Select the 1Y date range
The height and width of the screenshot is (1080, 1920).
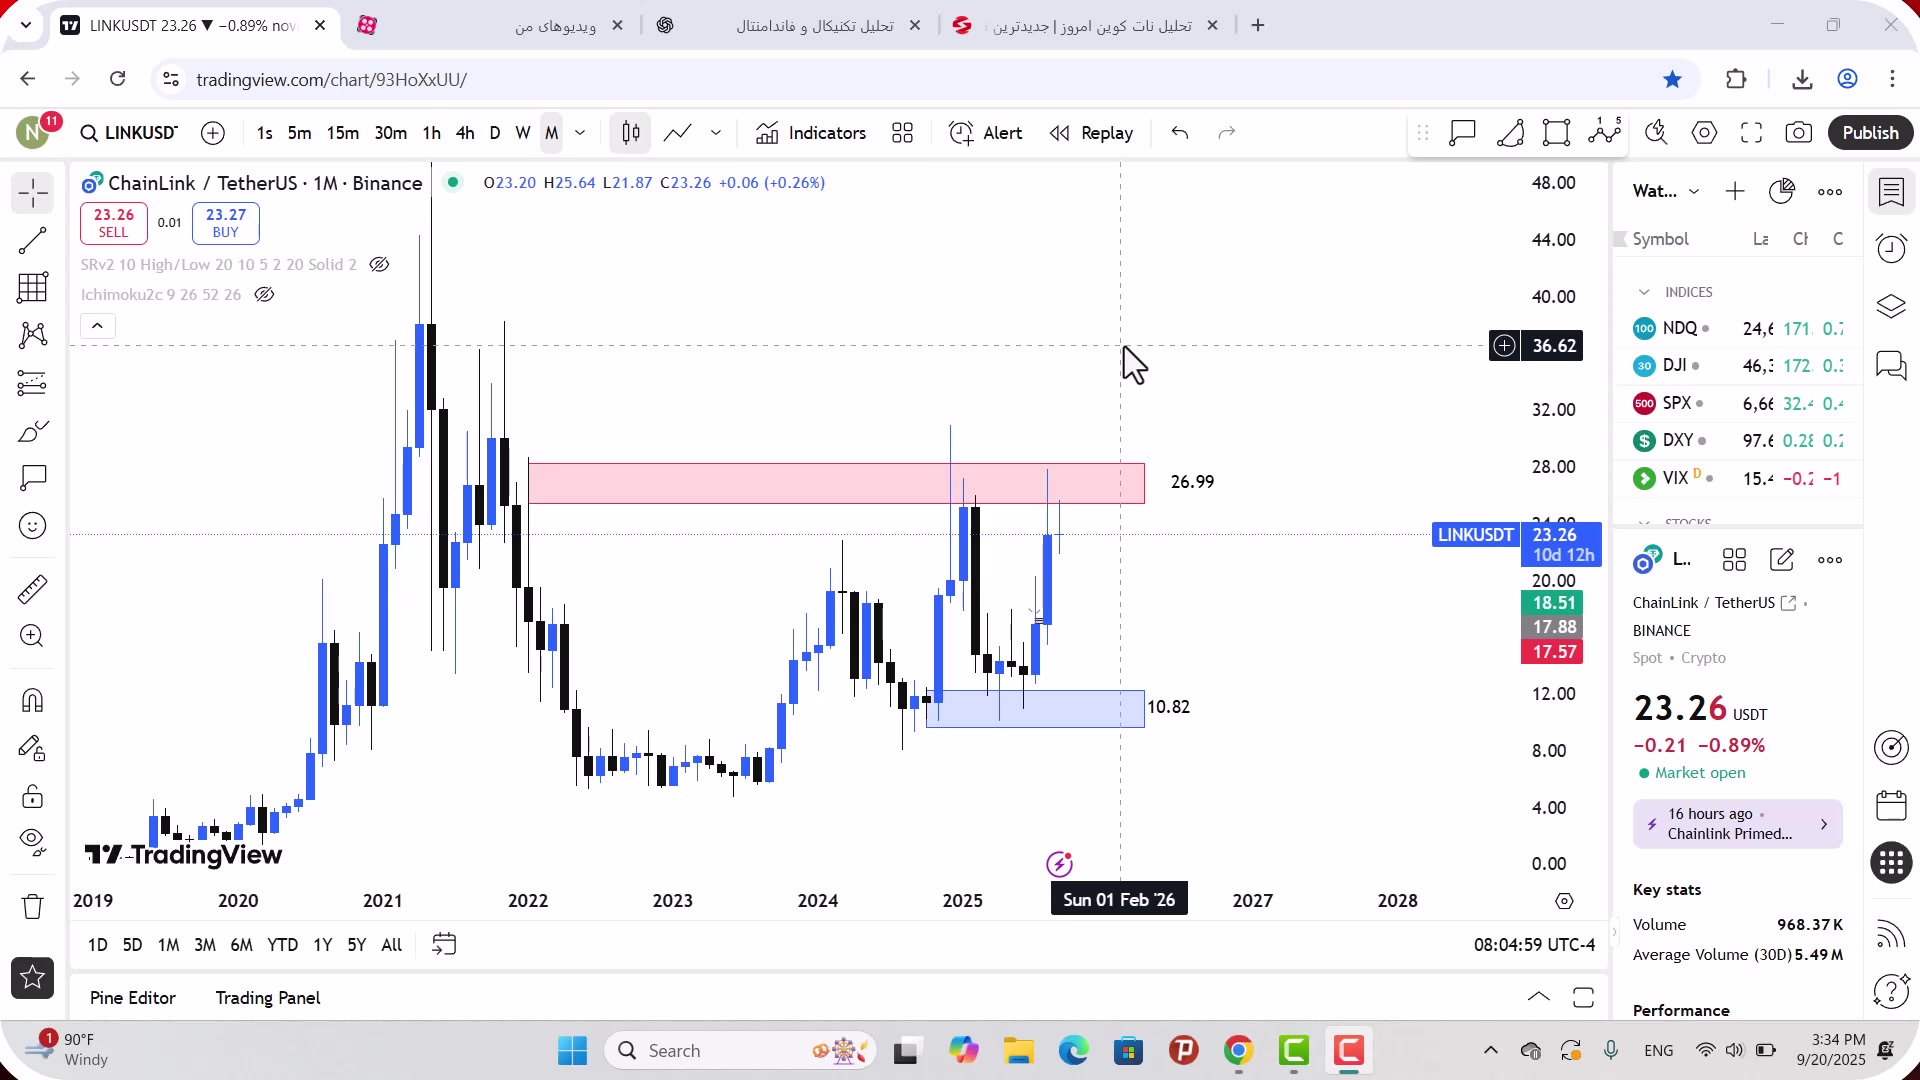click(322, 945)
